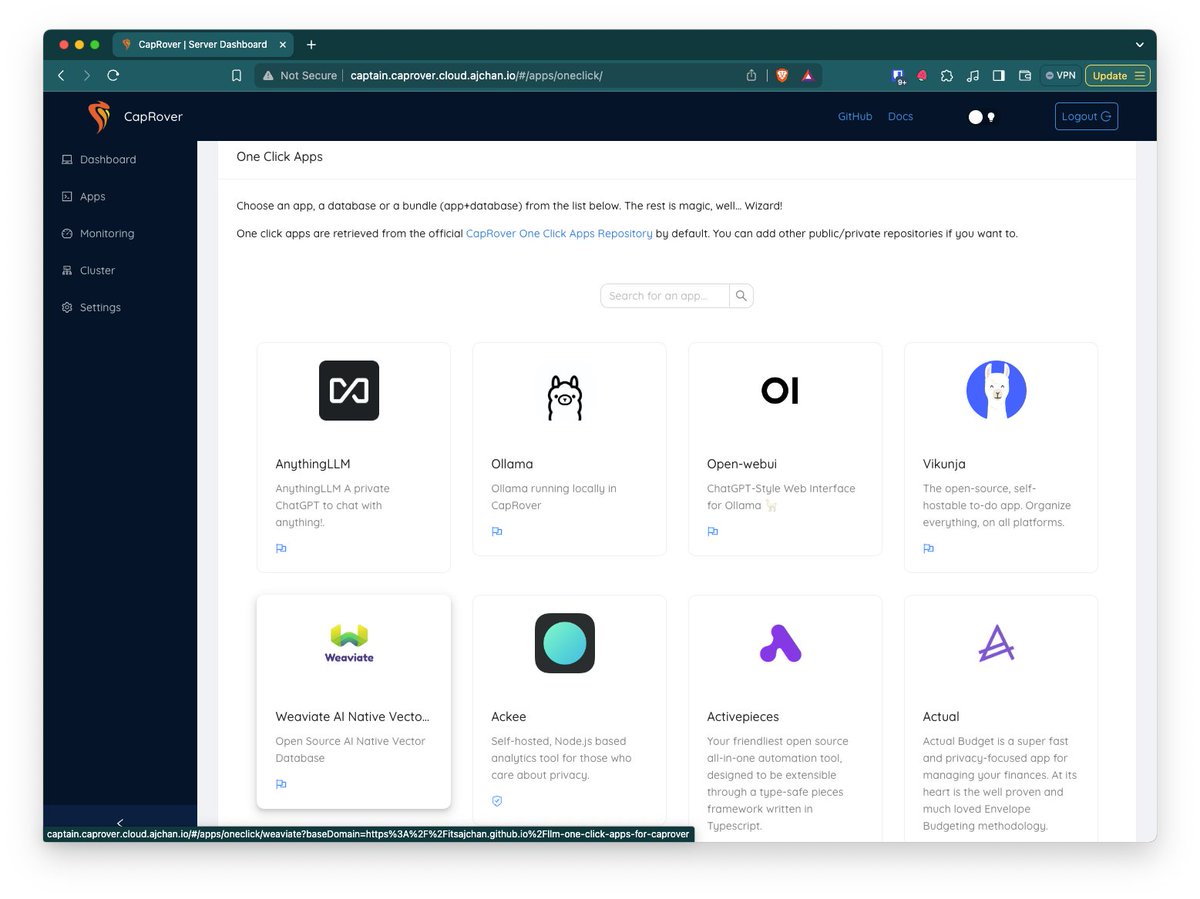This screenshot has height=899, width=1200.
Task: Click the flag icon on Vikunja card
Action: 929,548
